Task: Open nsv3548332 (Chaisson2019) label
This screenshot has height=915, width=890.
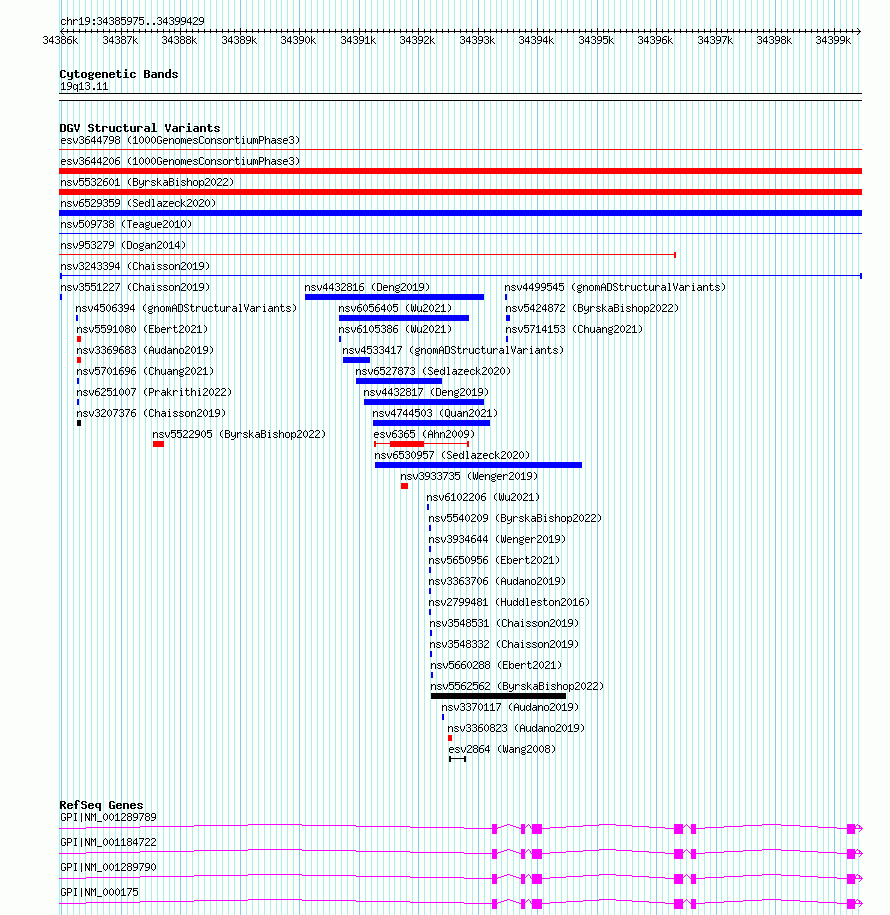Action: tap(504, 645)
